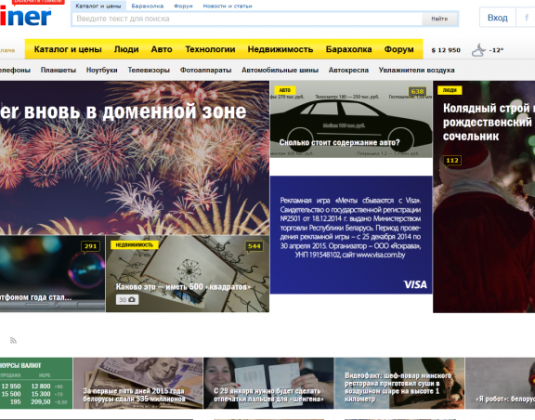The height and width of the screenshot is (420, 535).
Task: Open the 30-photo camera gallery badge
Action: (127, 300)
